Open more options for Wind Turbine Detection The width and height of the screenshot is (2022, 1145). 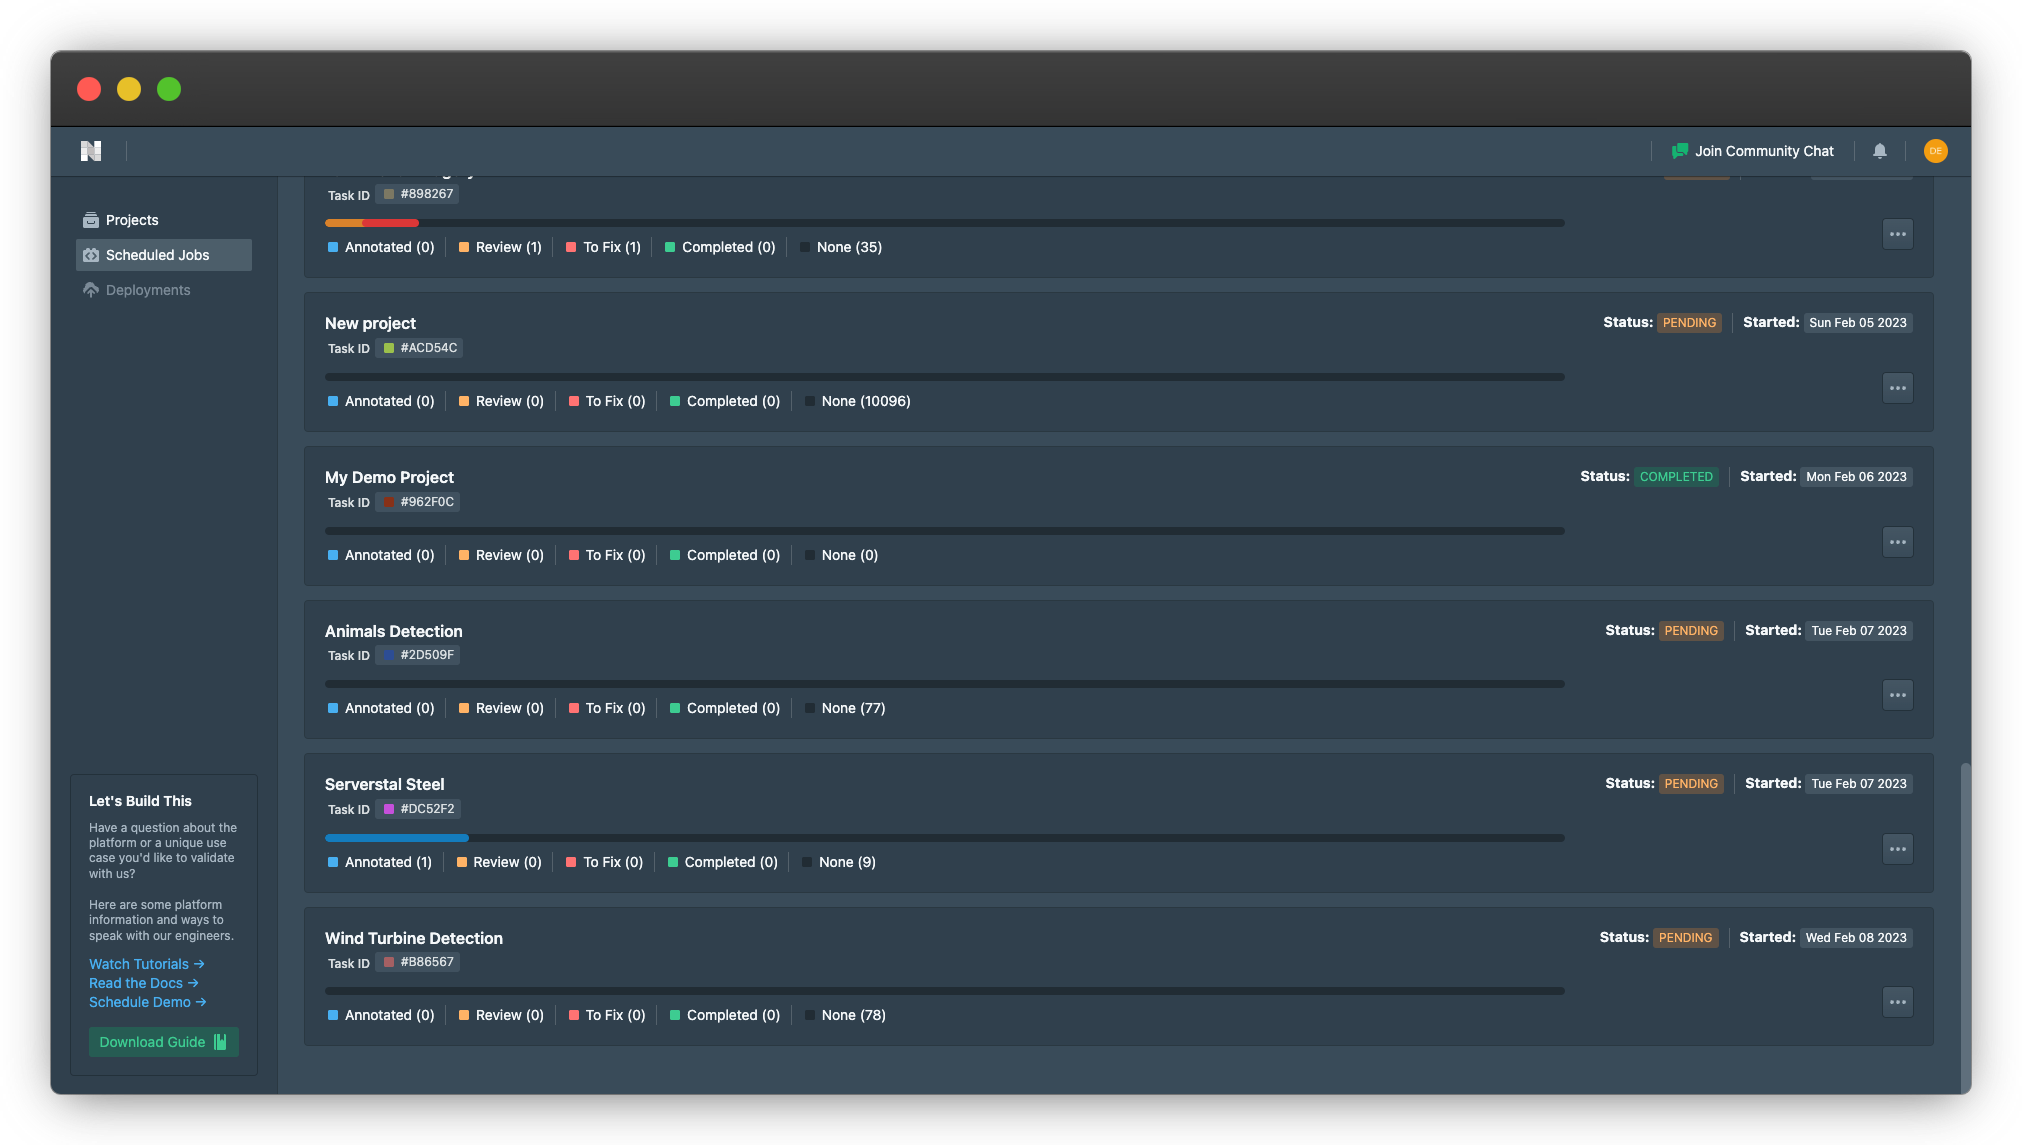click(1898, 1002)
